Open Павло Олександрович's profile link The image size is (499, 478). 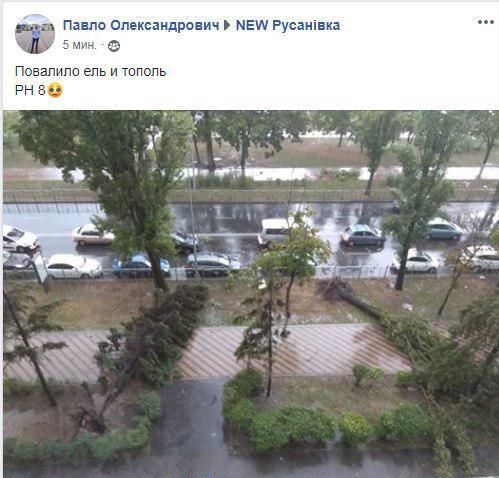point(141,25)
